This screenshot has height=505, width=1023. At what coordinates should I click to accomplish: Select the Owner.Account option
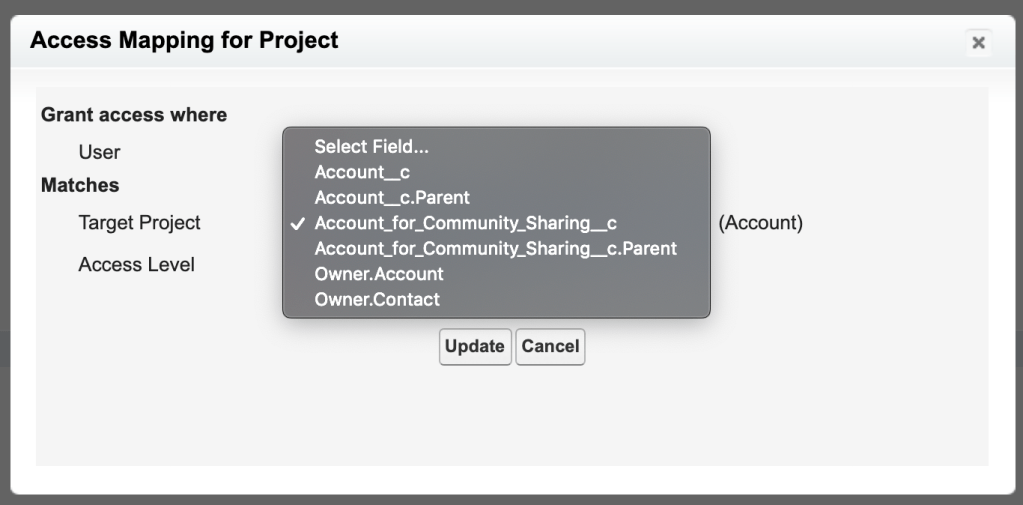[379, 273]
